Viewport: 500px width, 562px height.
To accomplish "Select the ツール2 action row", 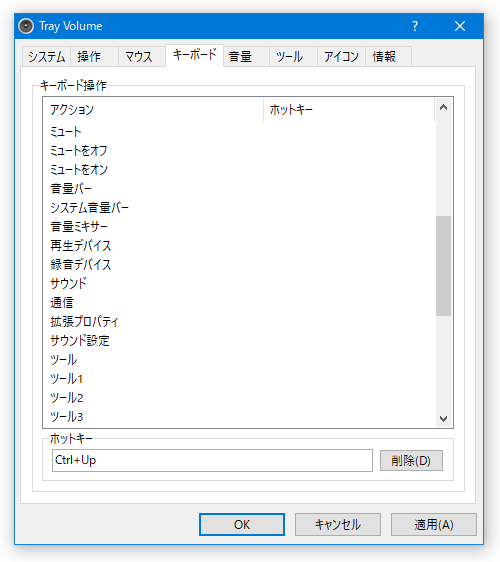I will click(239, 398).
